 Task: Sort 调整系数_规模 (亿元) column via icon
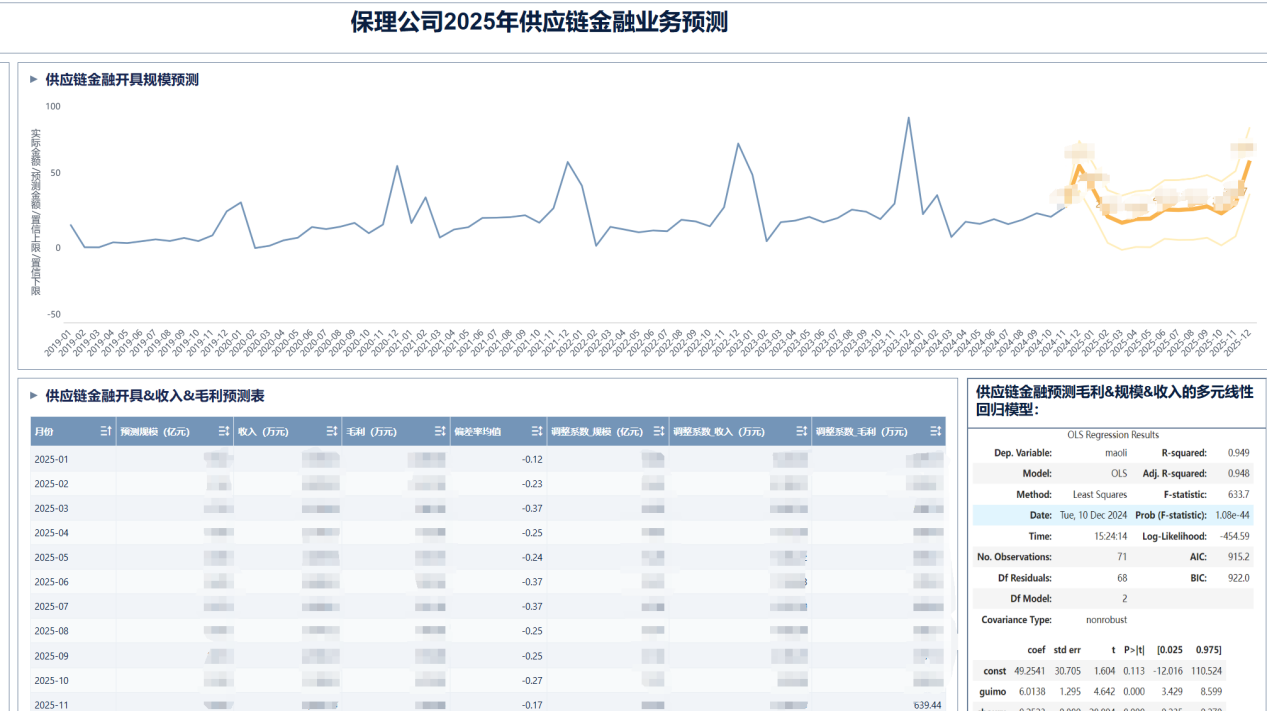pos(658,431)
